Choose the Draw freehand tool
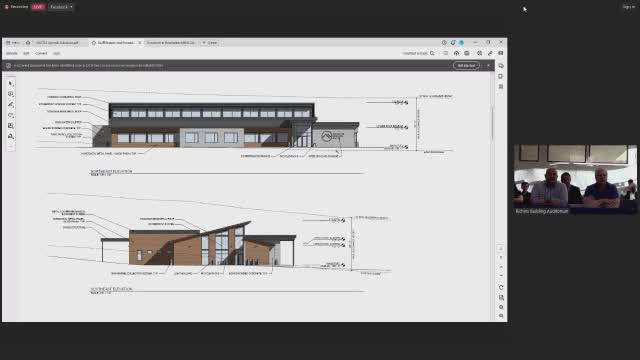The width and height of the screenshot is (640, 360). [11, 115]
